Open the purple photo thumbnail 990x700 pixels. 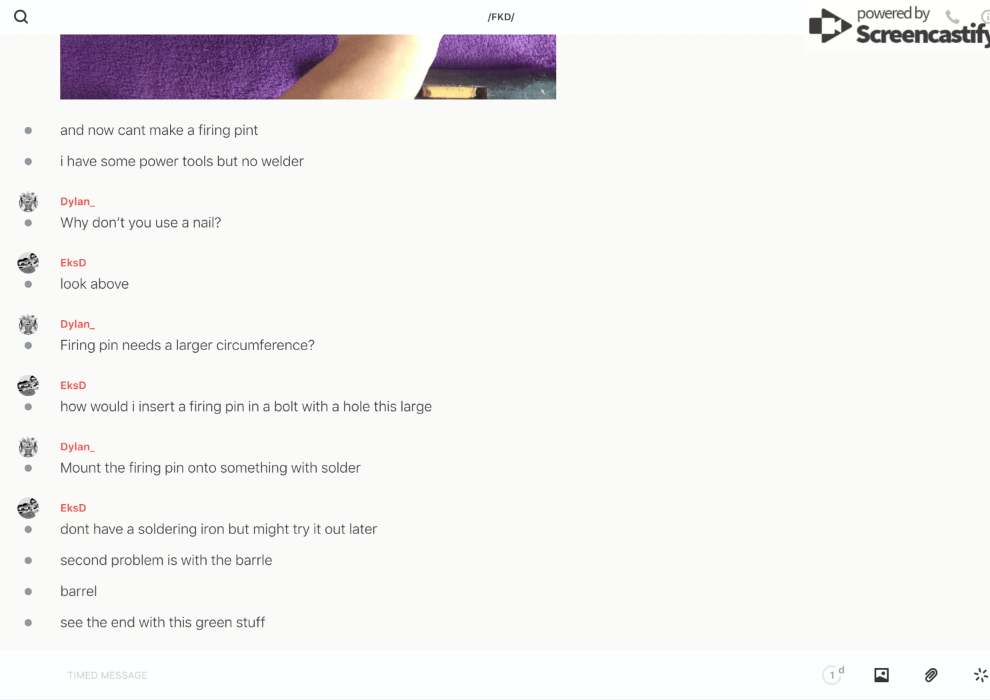[308, 67]
